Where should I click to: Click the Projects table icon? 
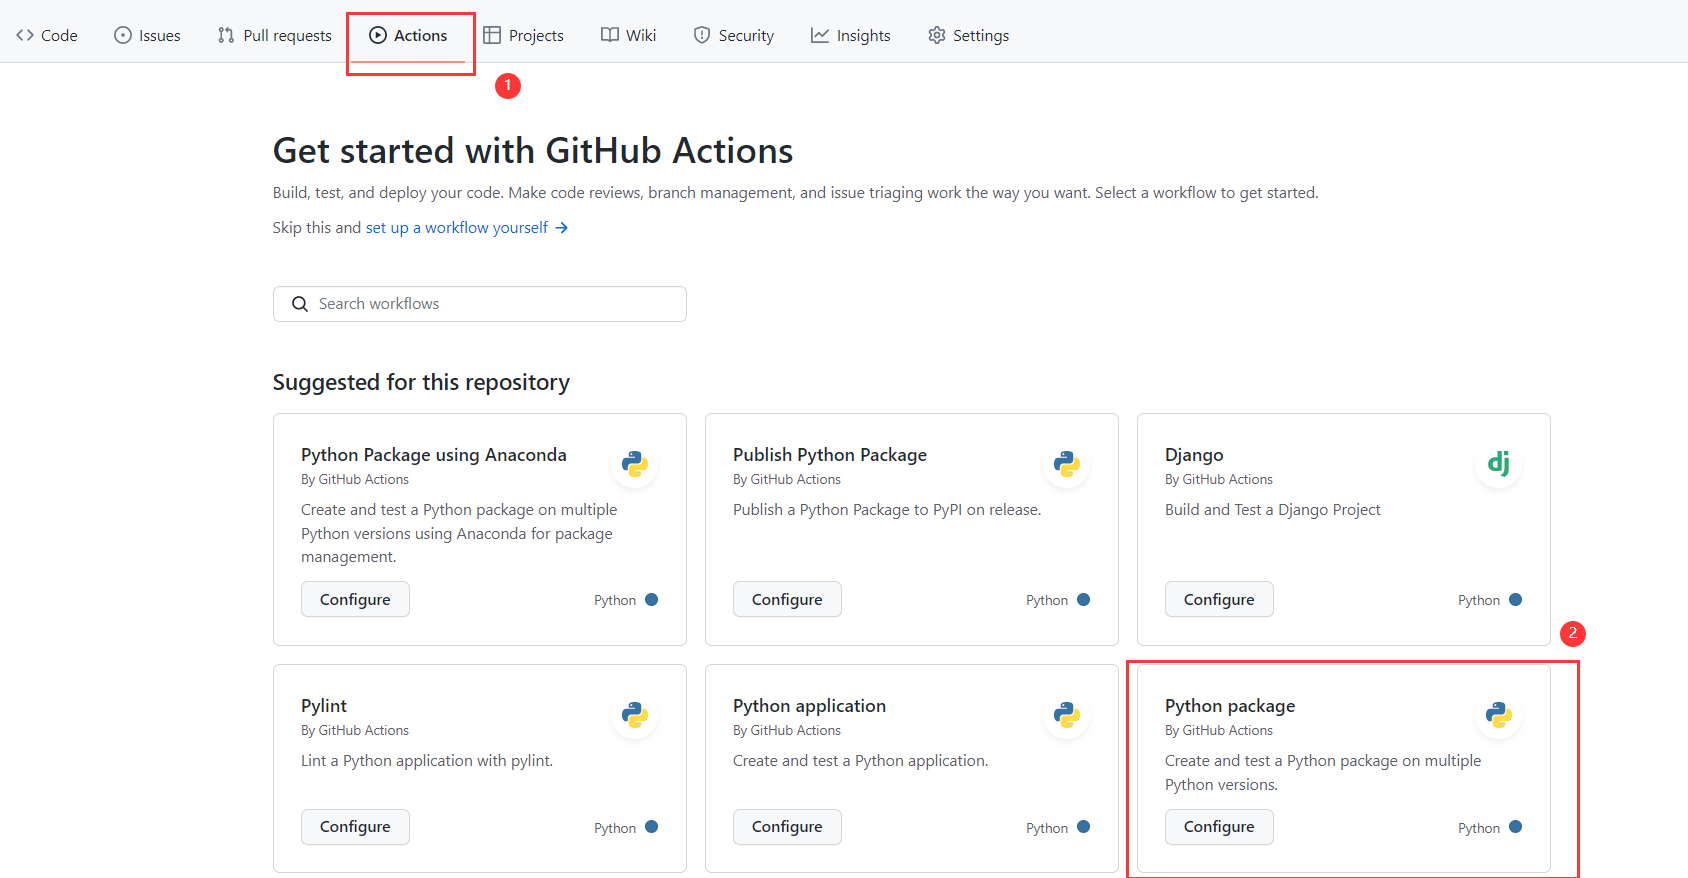click(x=492, y=35)
